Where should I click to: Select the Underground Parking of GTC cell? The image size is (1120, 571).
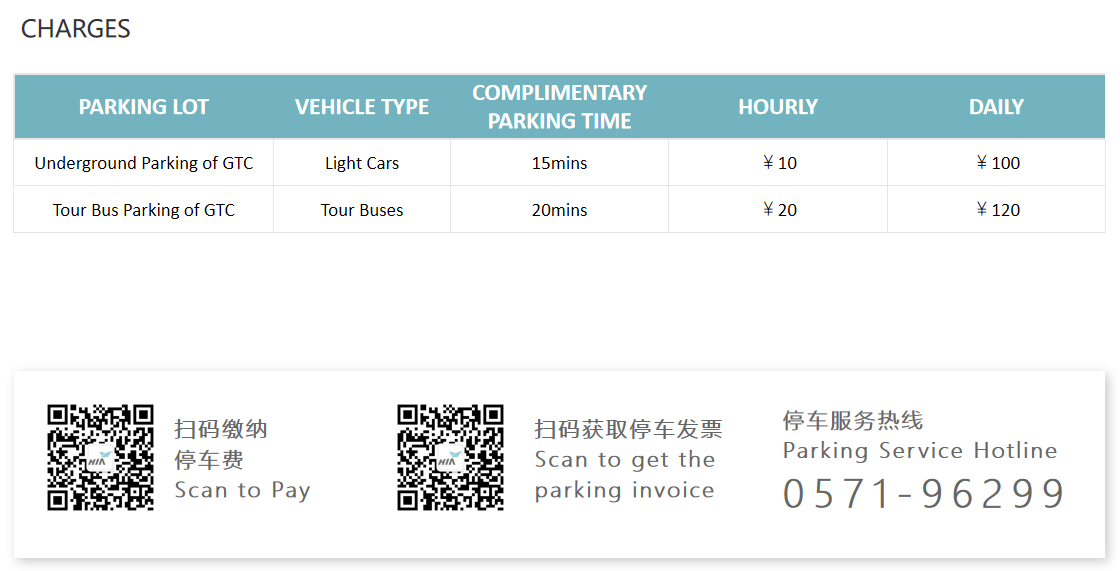point(144,163)
